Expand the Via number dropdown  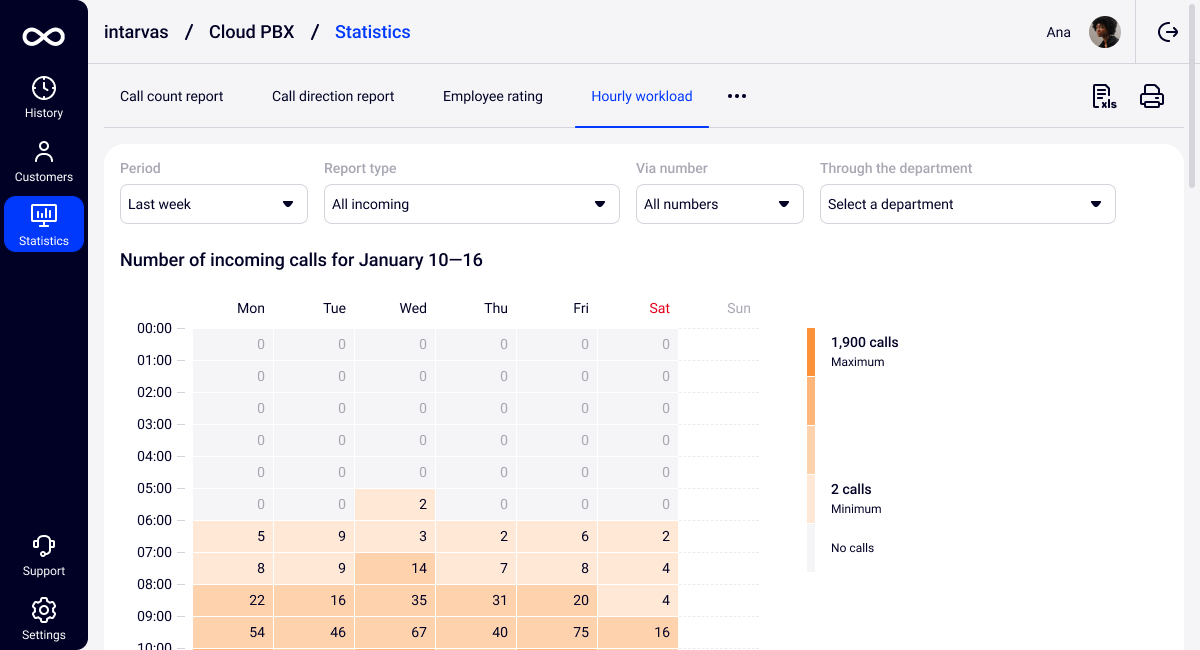pos(719,204)
